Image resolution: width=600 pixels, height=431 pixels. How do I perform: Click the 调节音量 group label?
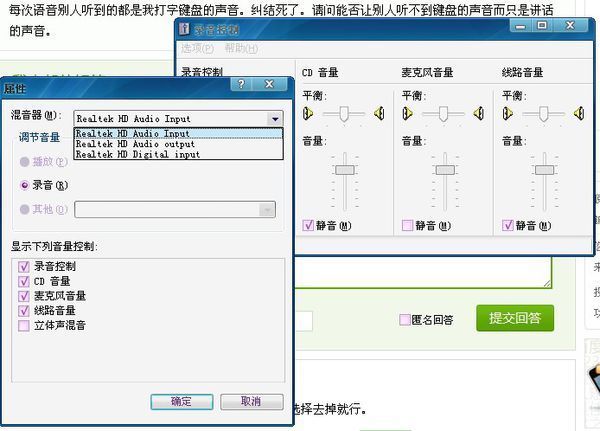[39, 137]
